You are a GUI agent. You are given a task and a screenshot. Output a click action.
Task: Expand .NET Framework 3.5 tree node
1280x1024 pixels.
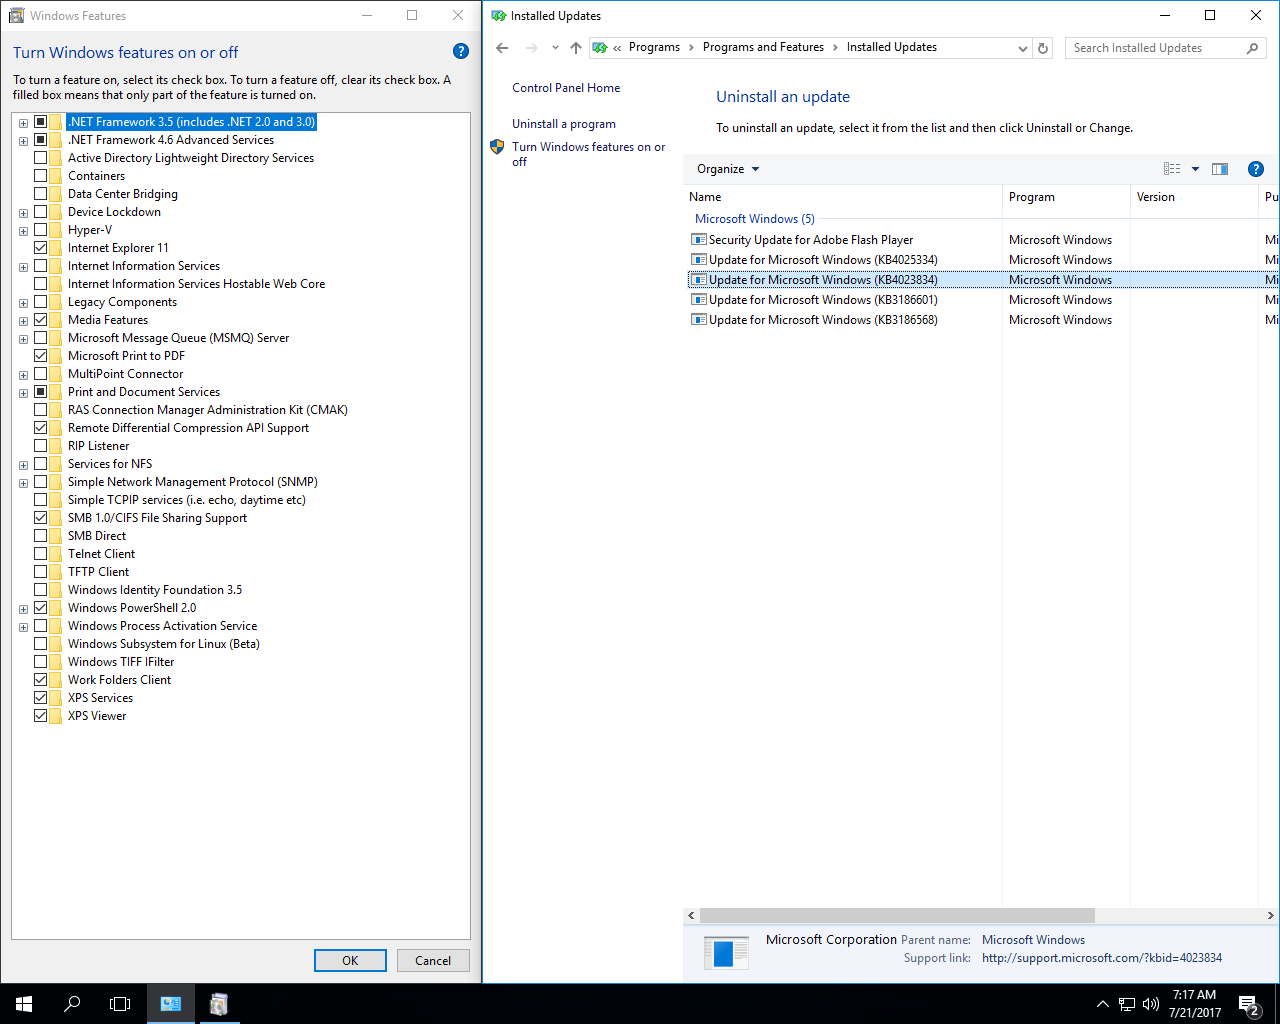coord(23,123)
